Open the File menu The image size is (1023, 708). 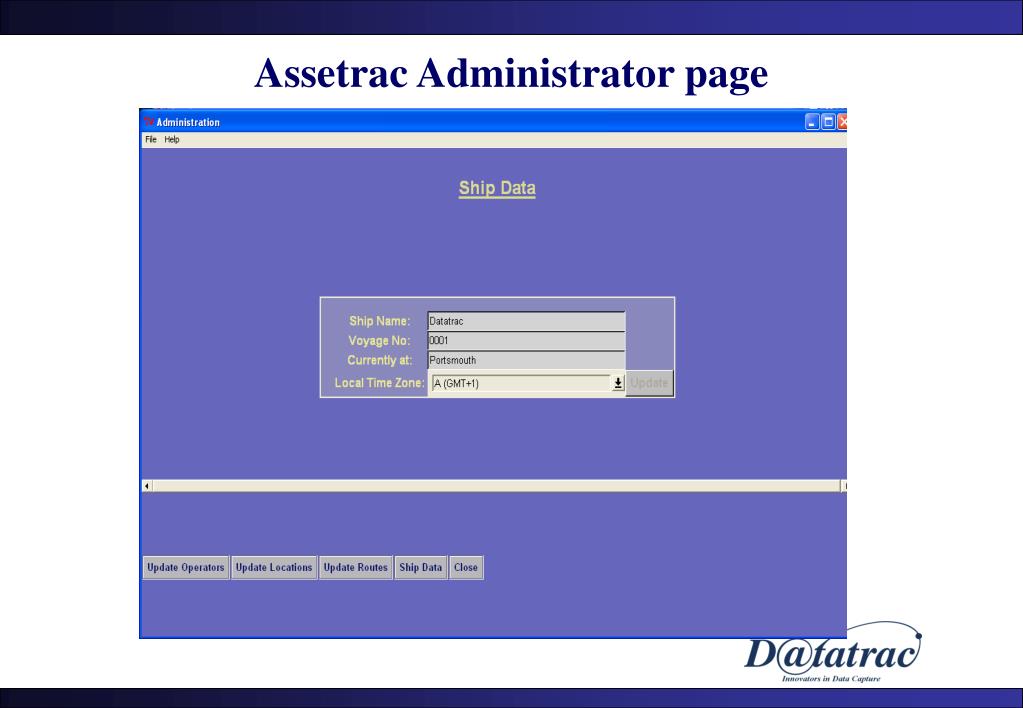click(x=151, y=139)
